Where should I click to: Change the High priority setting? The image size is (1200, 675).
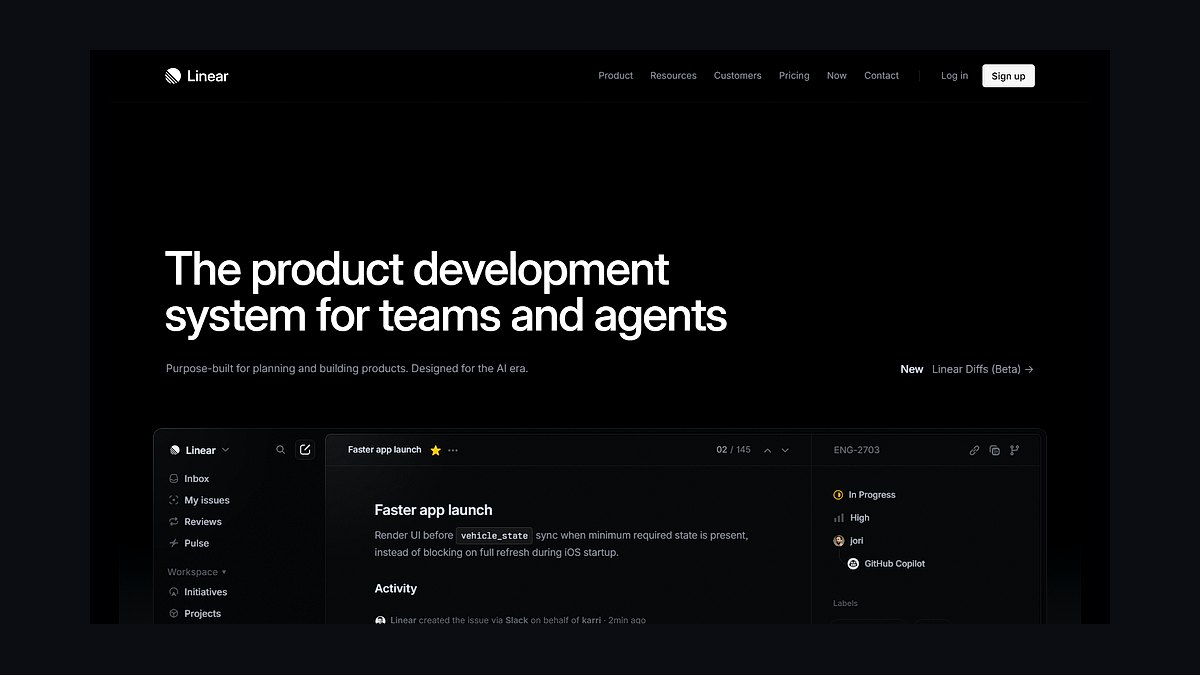pyautogui.click(x=851, y=518)
